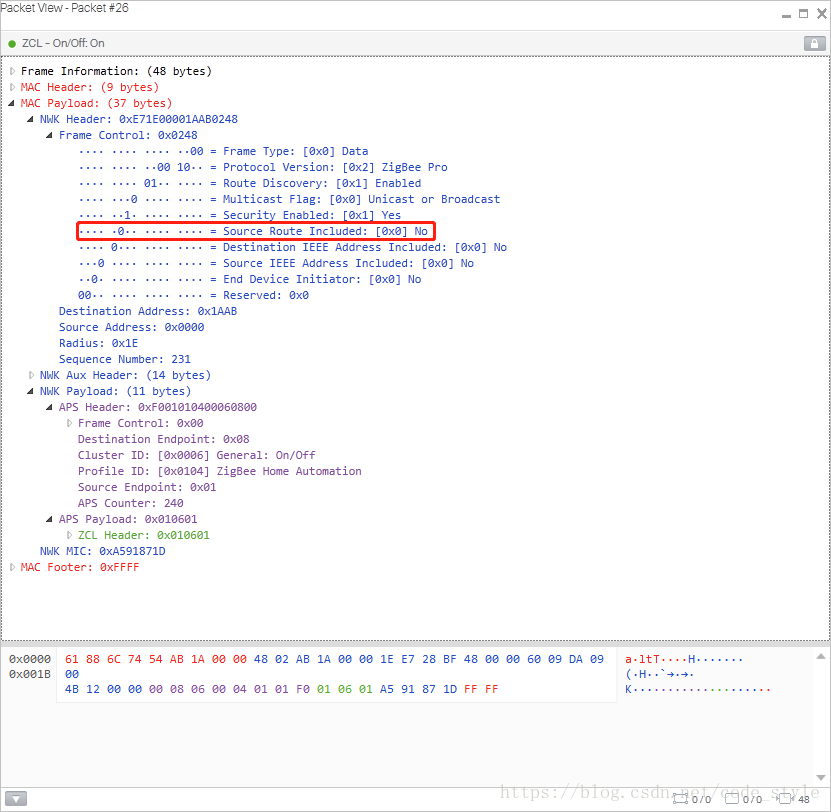Maximize the Packet View window

pos(803,14)
